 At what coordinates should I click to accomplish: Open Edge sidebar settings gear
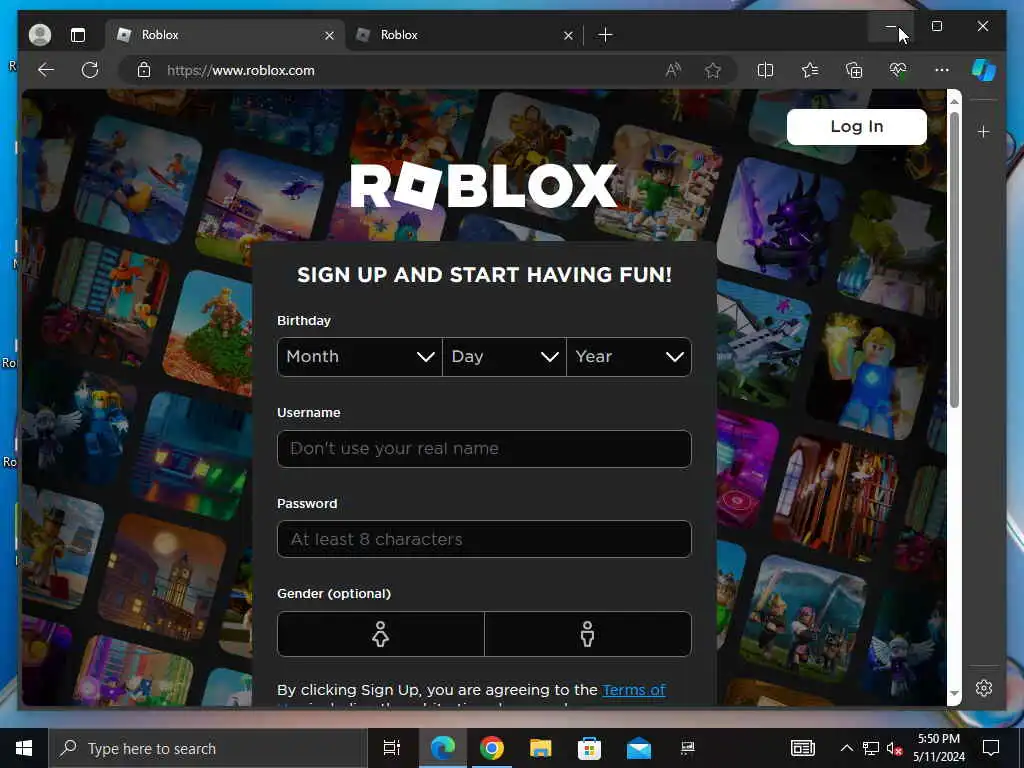[x=984, y=688]
